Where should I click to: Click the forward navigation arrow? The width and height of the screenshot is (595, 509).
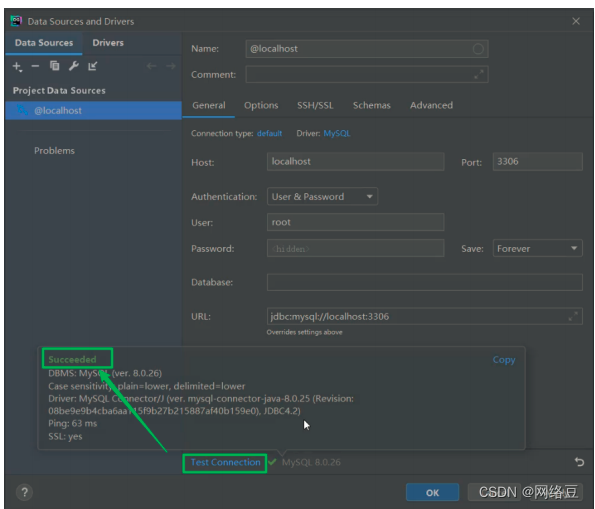pos(171,66)
